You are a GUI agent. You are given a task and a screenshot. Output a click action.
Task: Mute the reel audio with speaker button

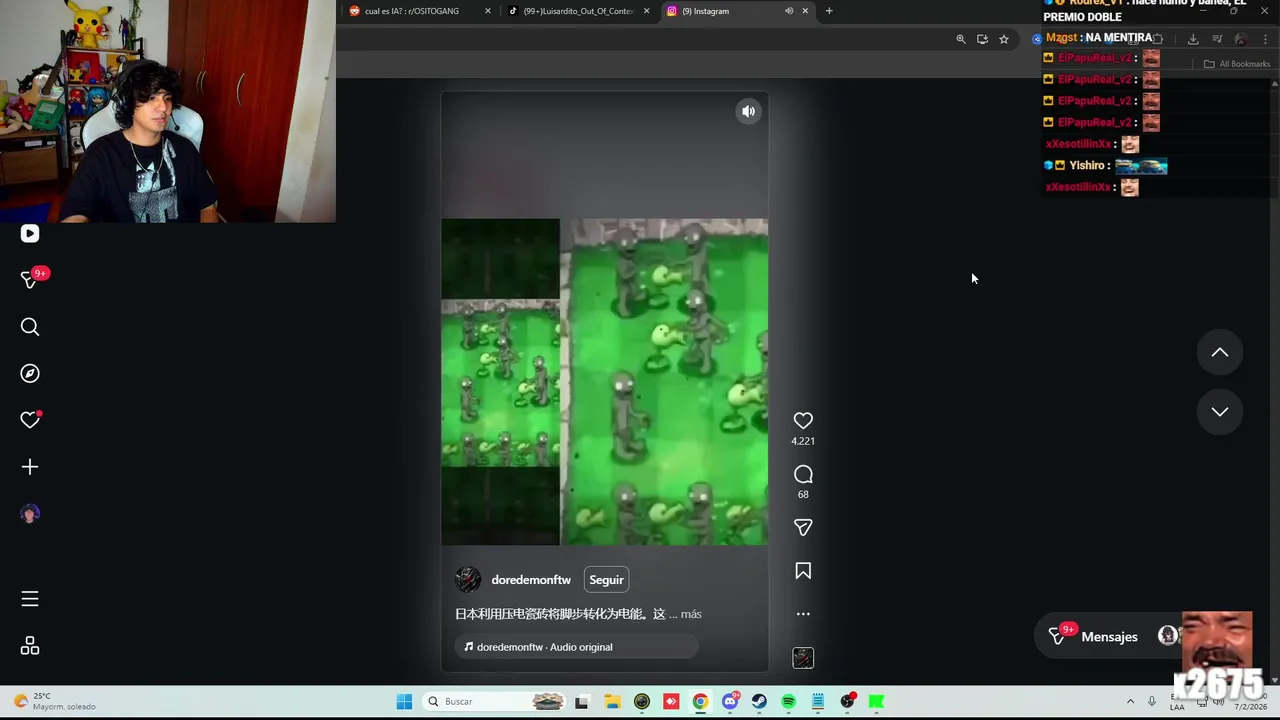pyautogui.click(x=748, y=112)
